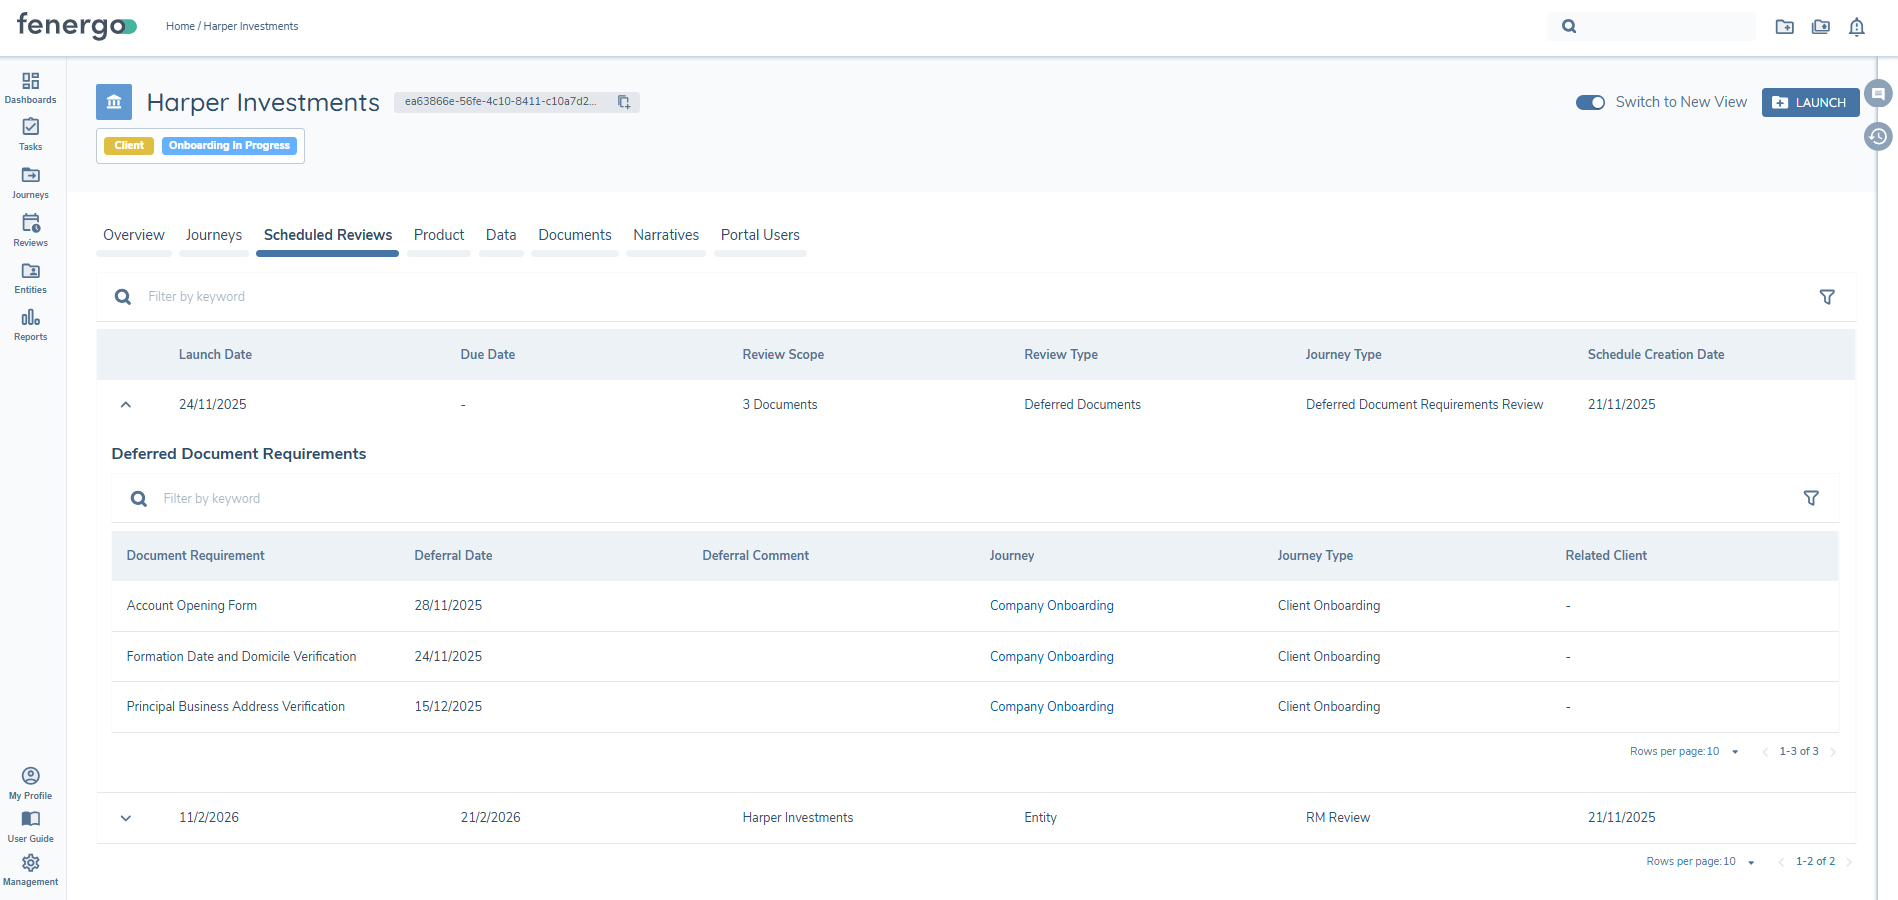Collapse the Deferred Documents review row
1898x900 pixels.
(125, 404)
